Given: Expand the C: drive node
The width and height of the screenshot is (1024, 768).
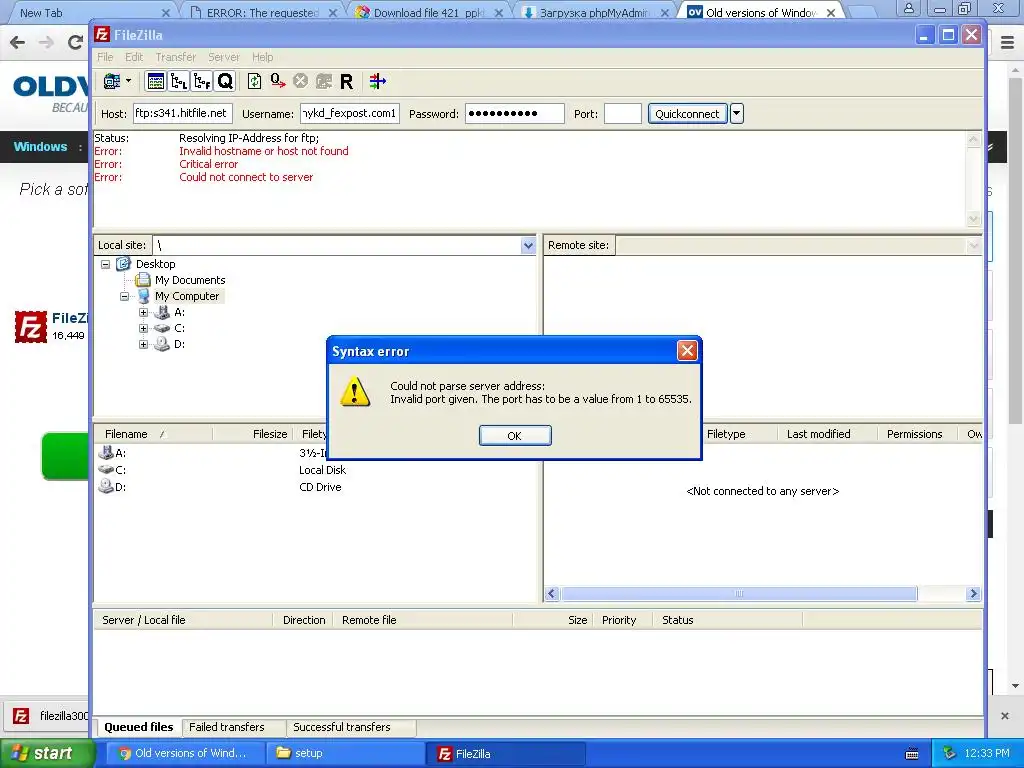Looking at the screenshot, I should click(144, 328).
